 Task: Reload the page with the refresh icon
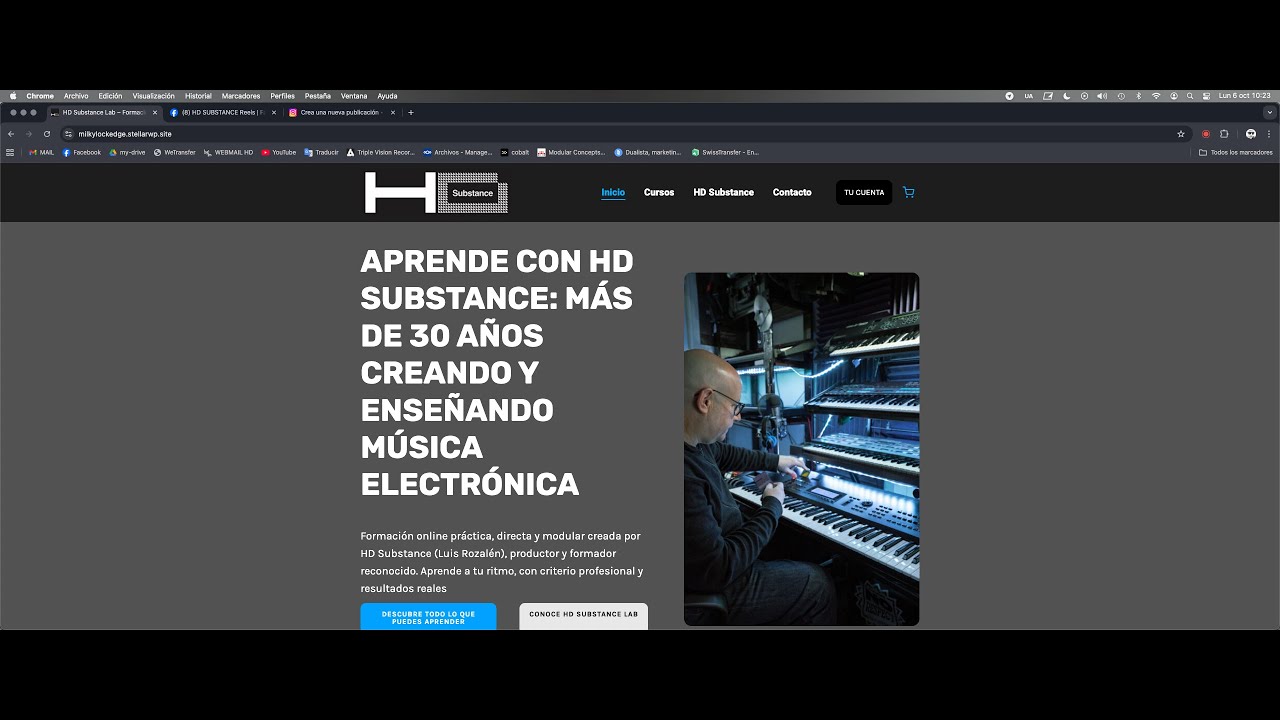click(46, 134)
